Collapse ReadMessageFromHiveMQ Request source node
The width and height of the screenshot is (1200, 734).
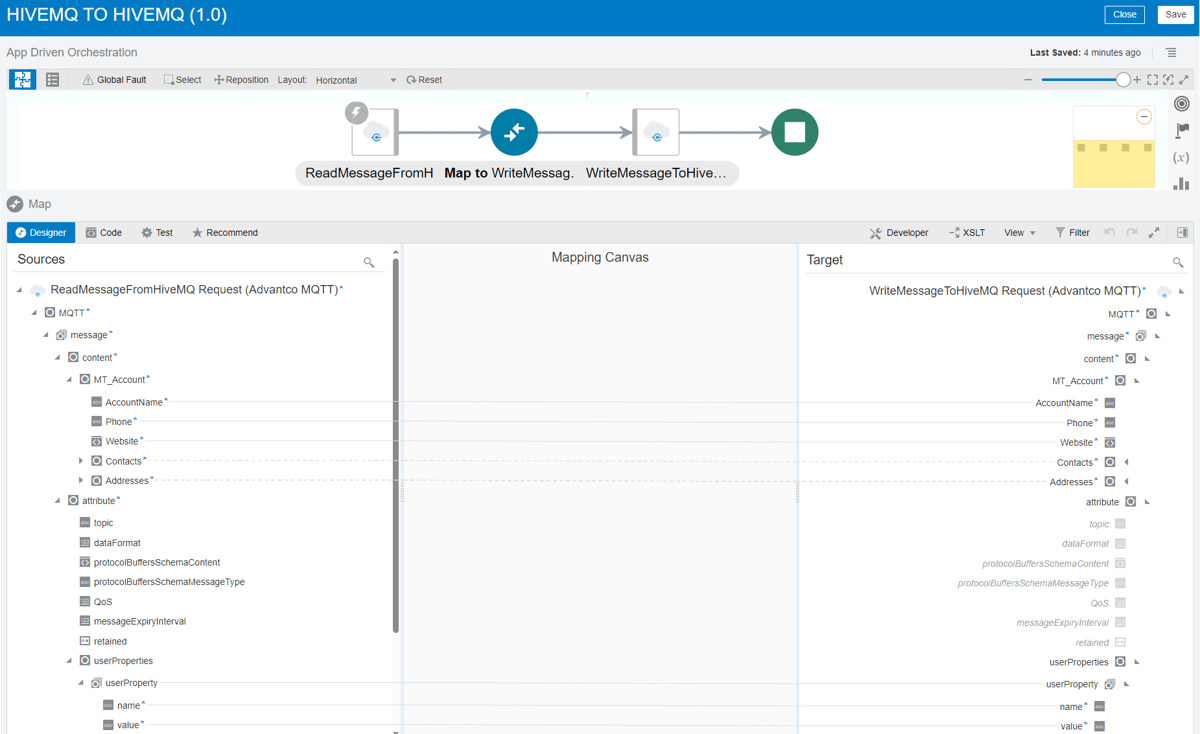tap(19, 290)
